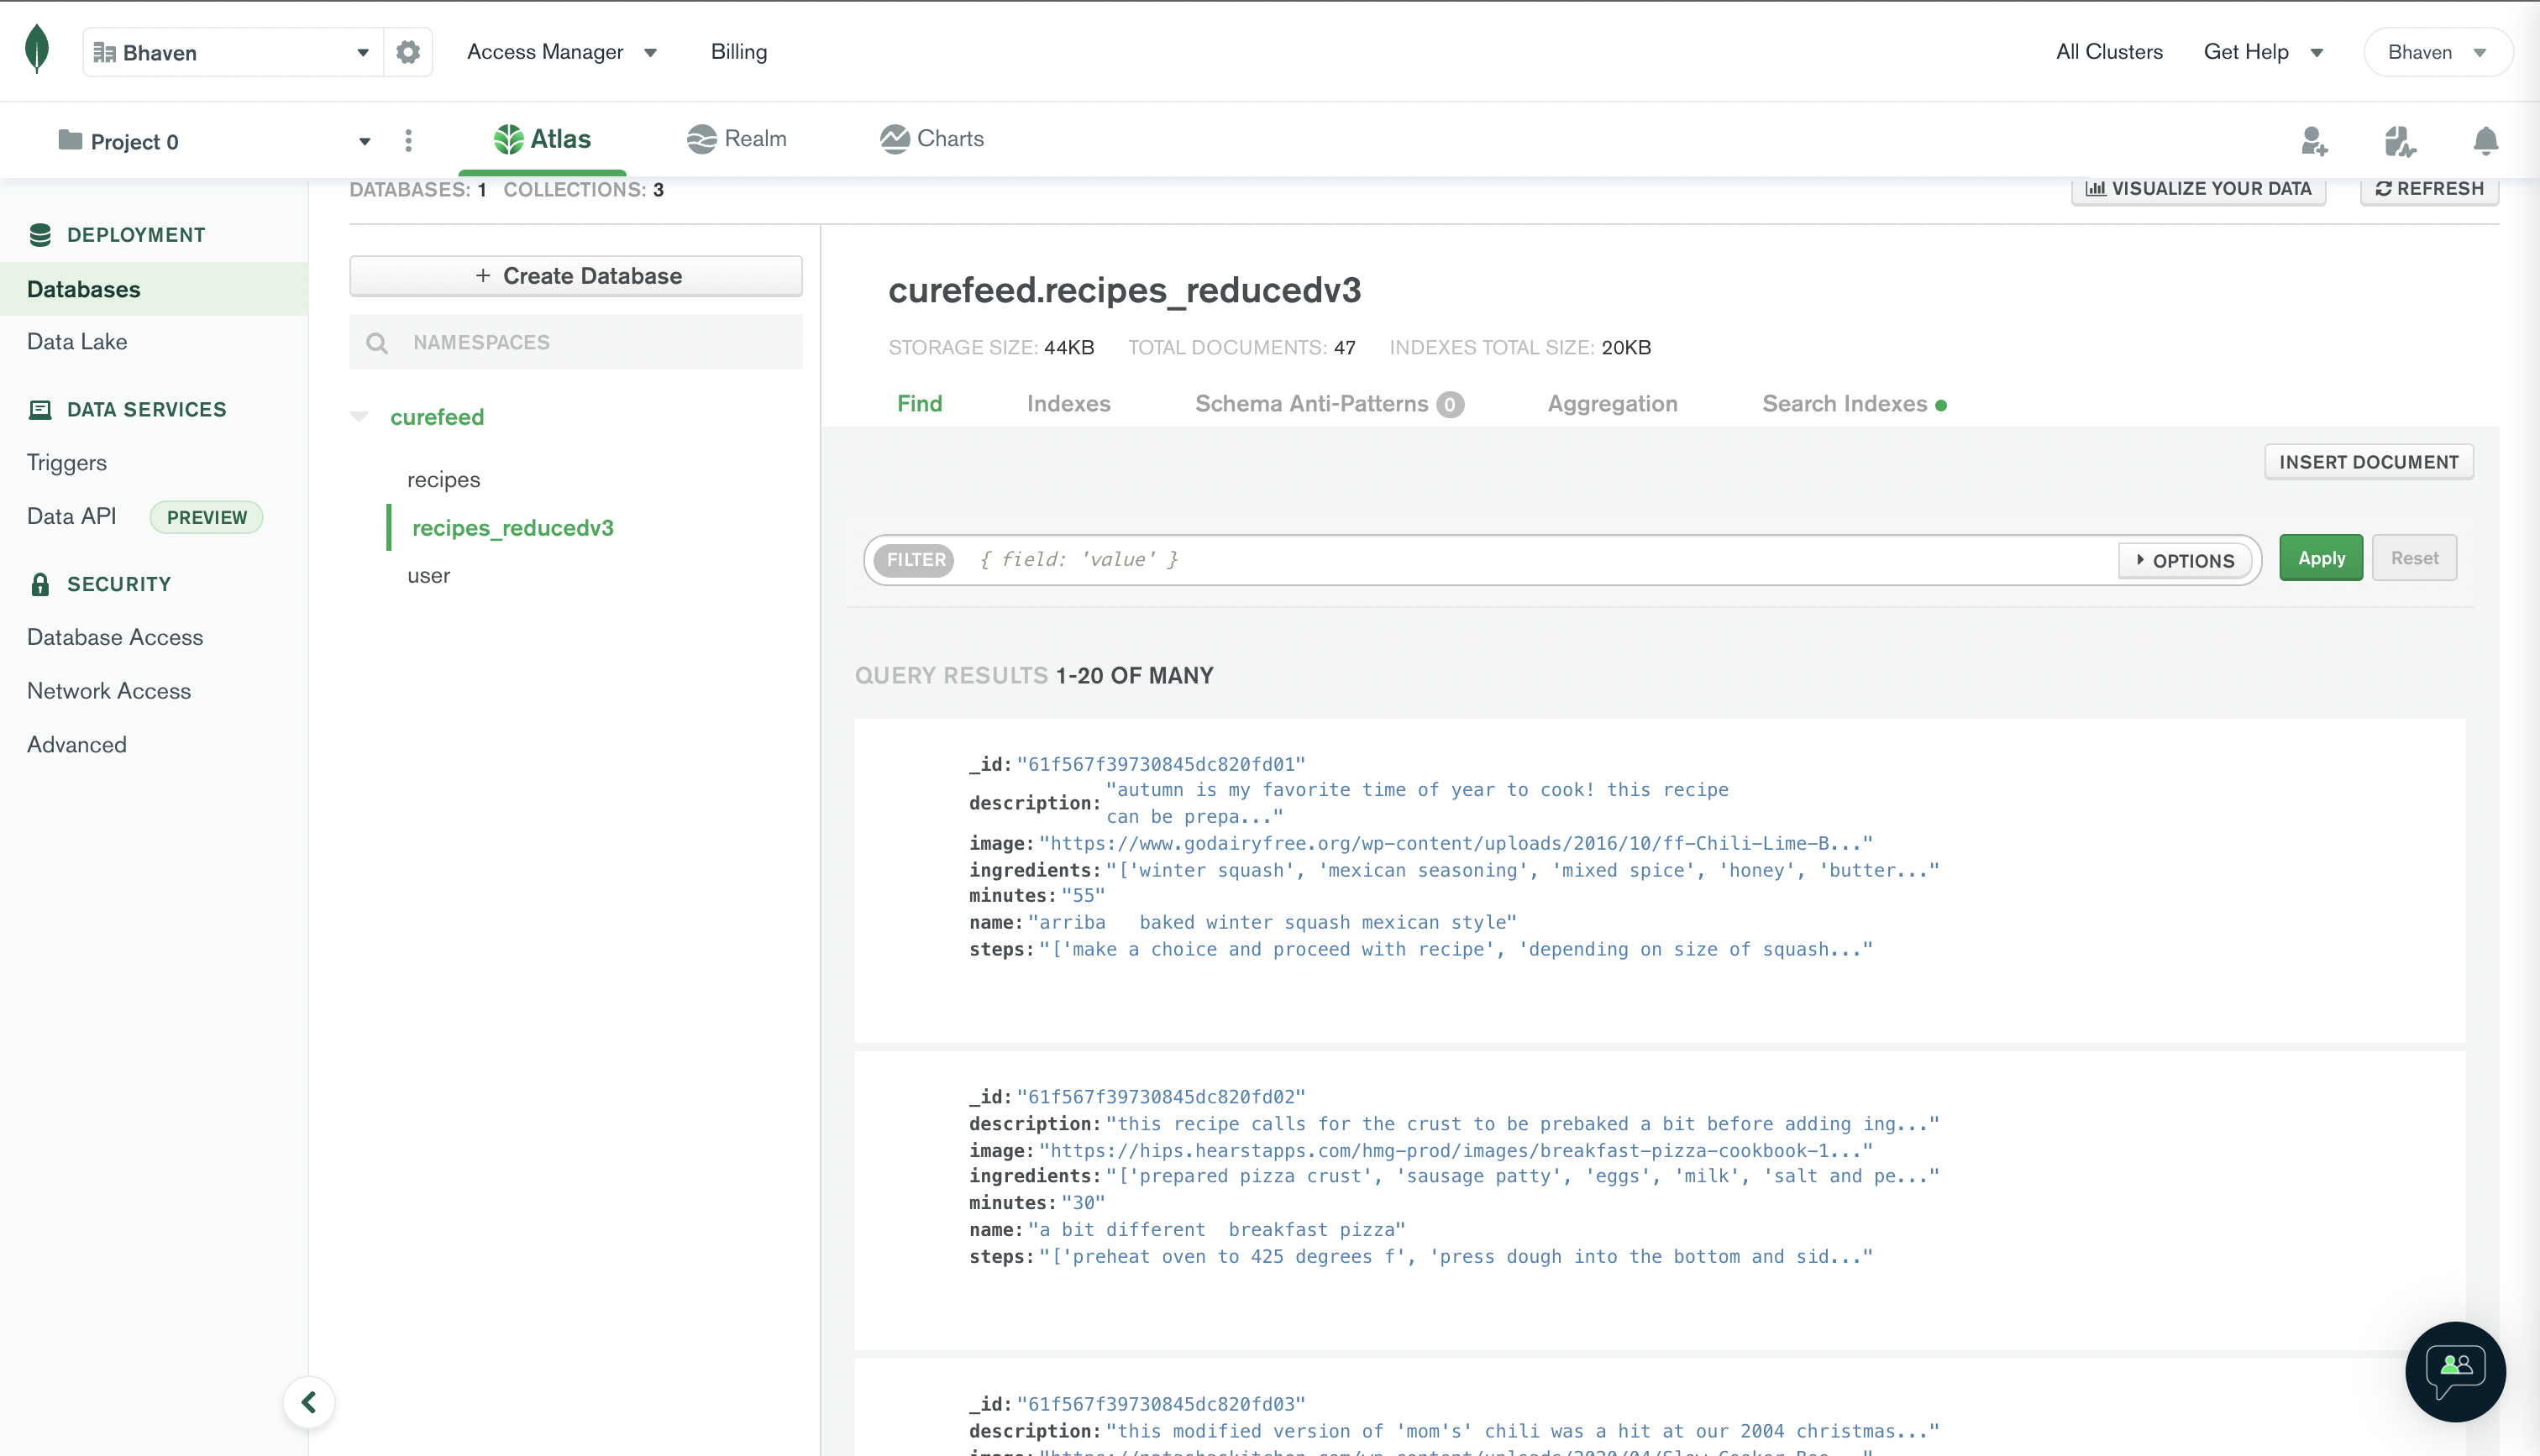The height and width of the screenshot is (1456, 2540).
Task: Switch to the Aggregation tab
Action: [x=1612, y=403]
